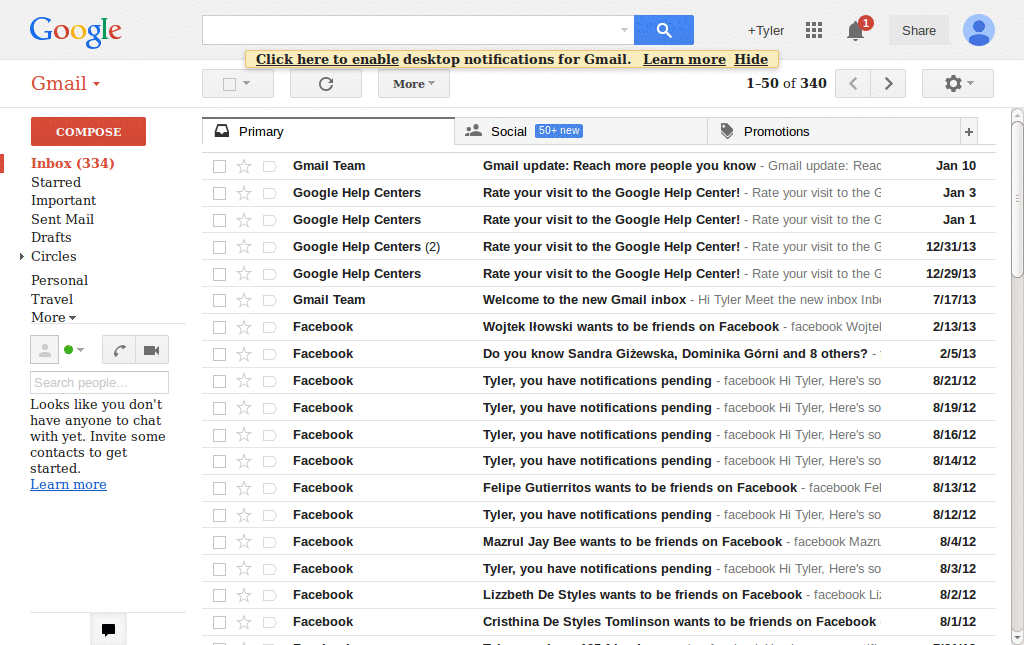The image size is (1024, 645).
Task: Select the Gmail Team Jan 10 email checkbox
Action: point(219,166)
